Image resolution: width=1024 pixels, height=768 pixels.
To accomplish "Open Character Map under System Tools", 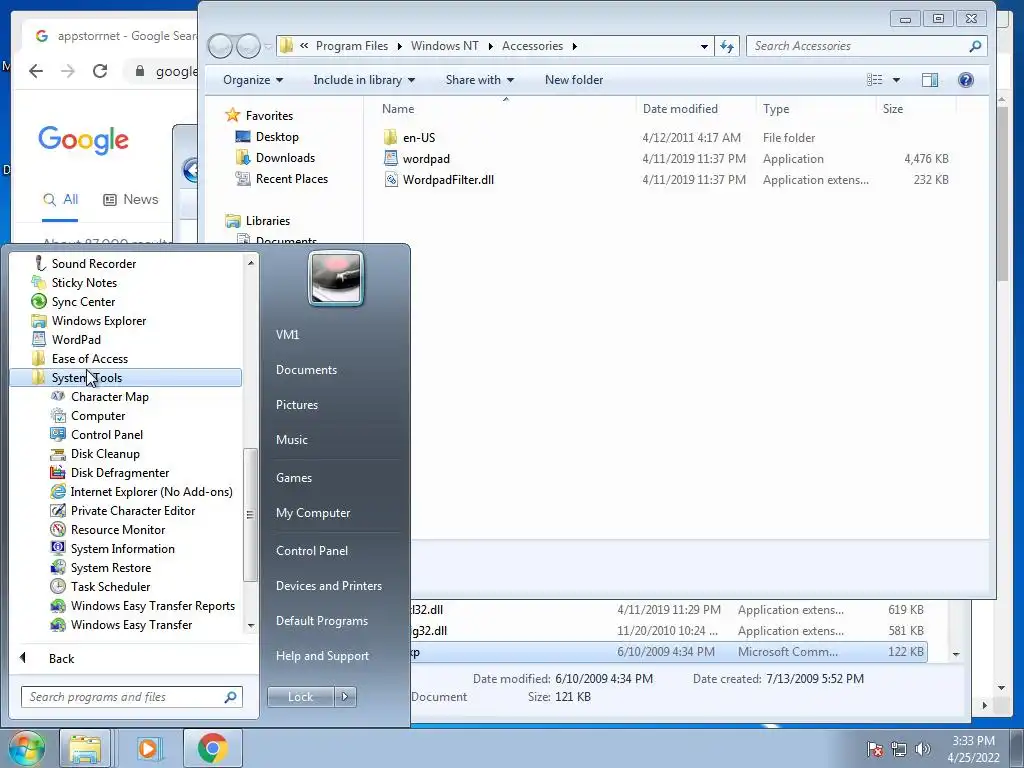I will (x=109, y=396).
